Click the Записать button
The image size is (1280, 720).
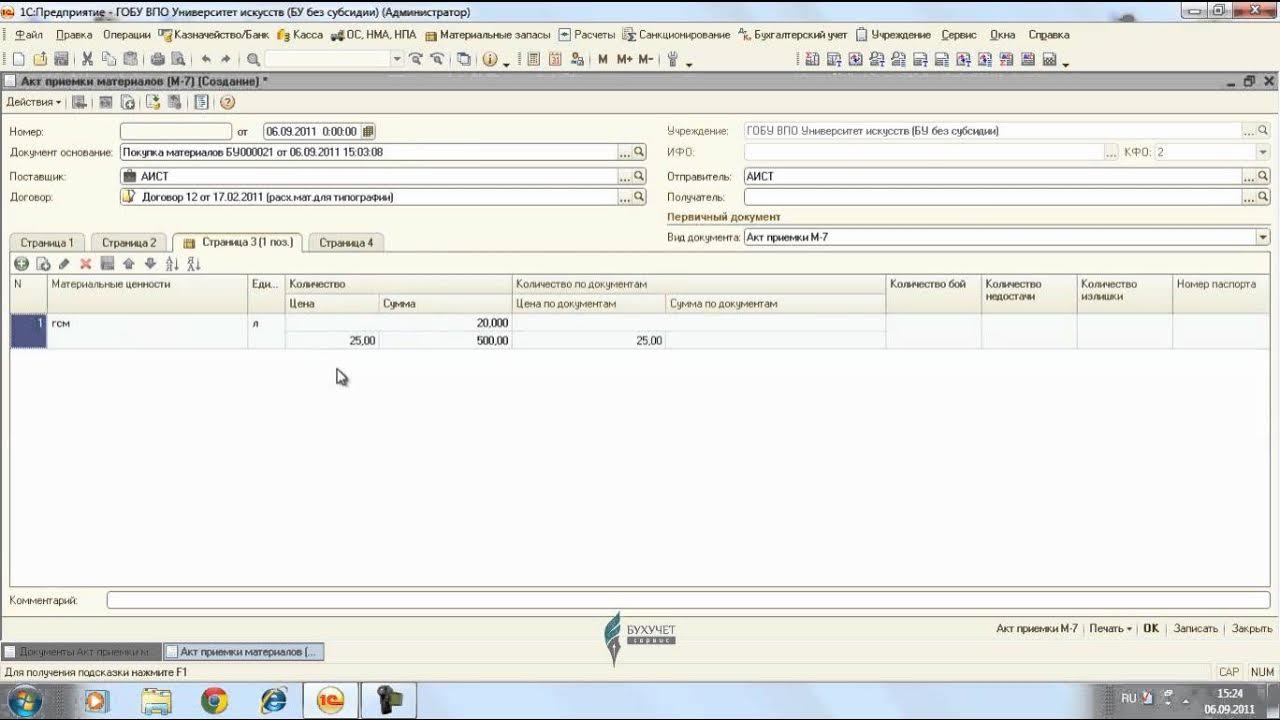1195,628
